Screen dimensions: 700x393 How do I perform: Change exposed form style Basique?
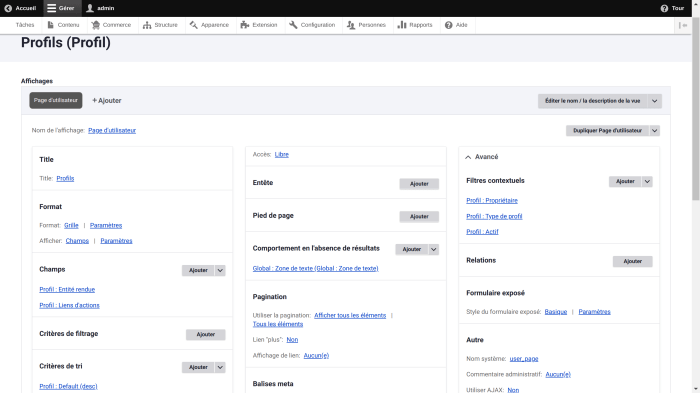[556, 312]
